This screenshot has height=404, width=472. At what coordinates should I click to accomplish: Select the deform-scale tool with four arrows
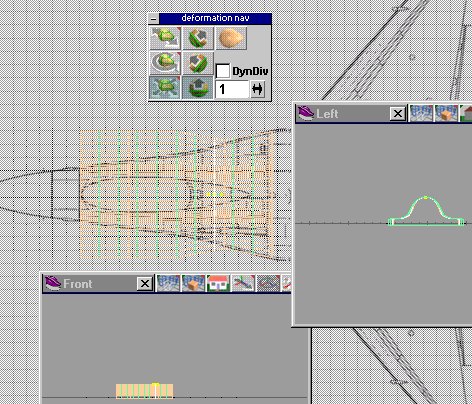point(165,88)
